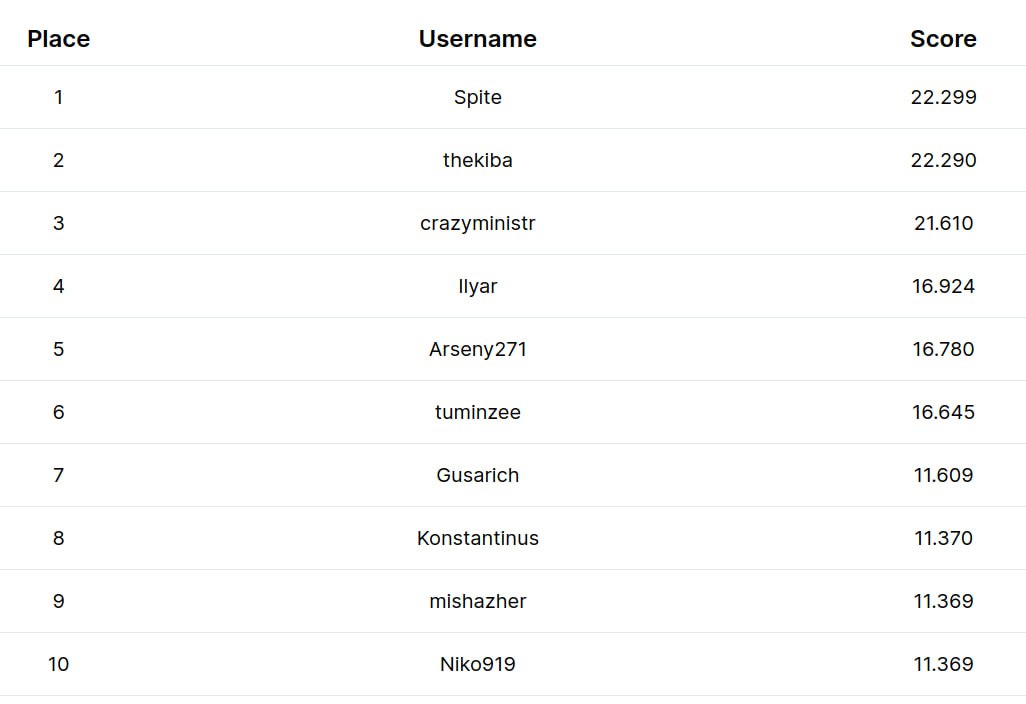Select username thekiba
This screenshot has height=704, width=1026.
pos(477,160)
